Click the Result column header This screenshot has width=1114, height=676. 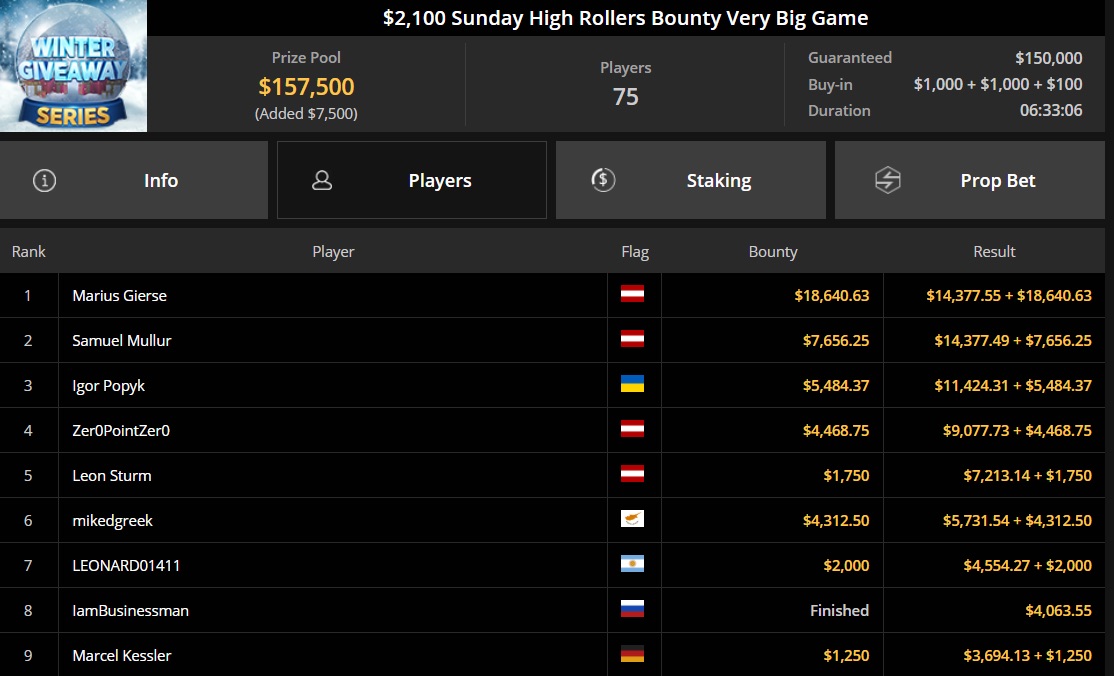[x=994, y=252]
